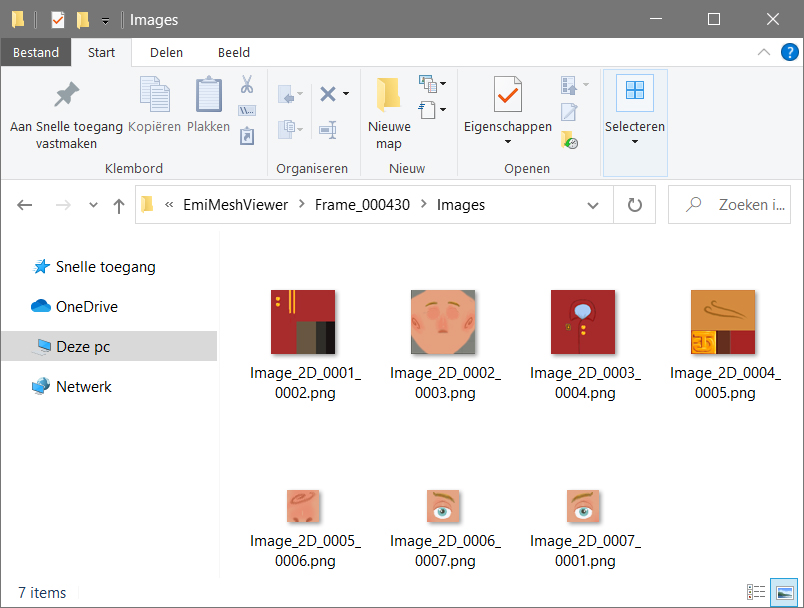Image resolution: width=804 pixels, height=608 pixels.
Task: Click the new item icon
Action: (x=428, y=84)
